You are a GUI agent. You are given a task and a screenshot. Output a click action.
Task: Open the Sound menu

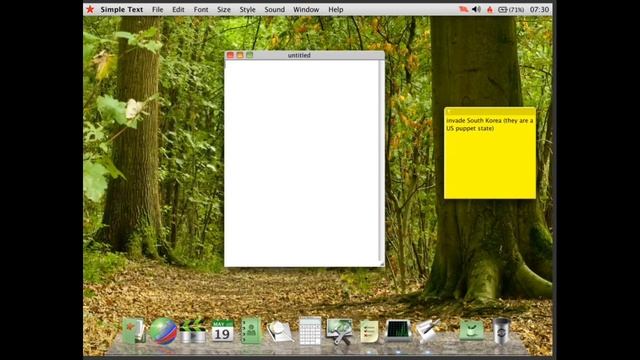[x=274, y=9]
